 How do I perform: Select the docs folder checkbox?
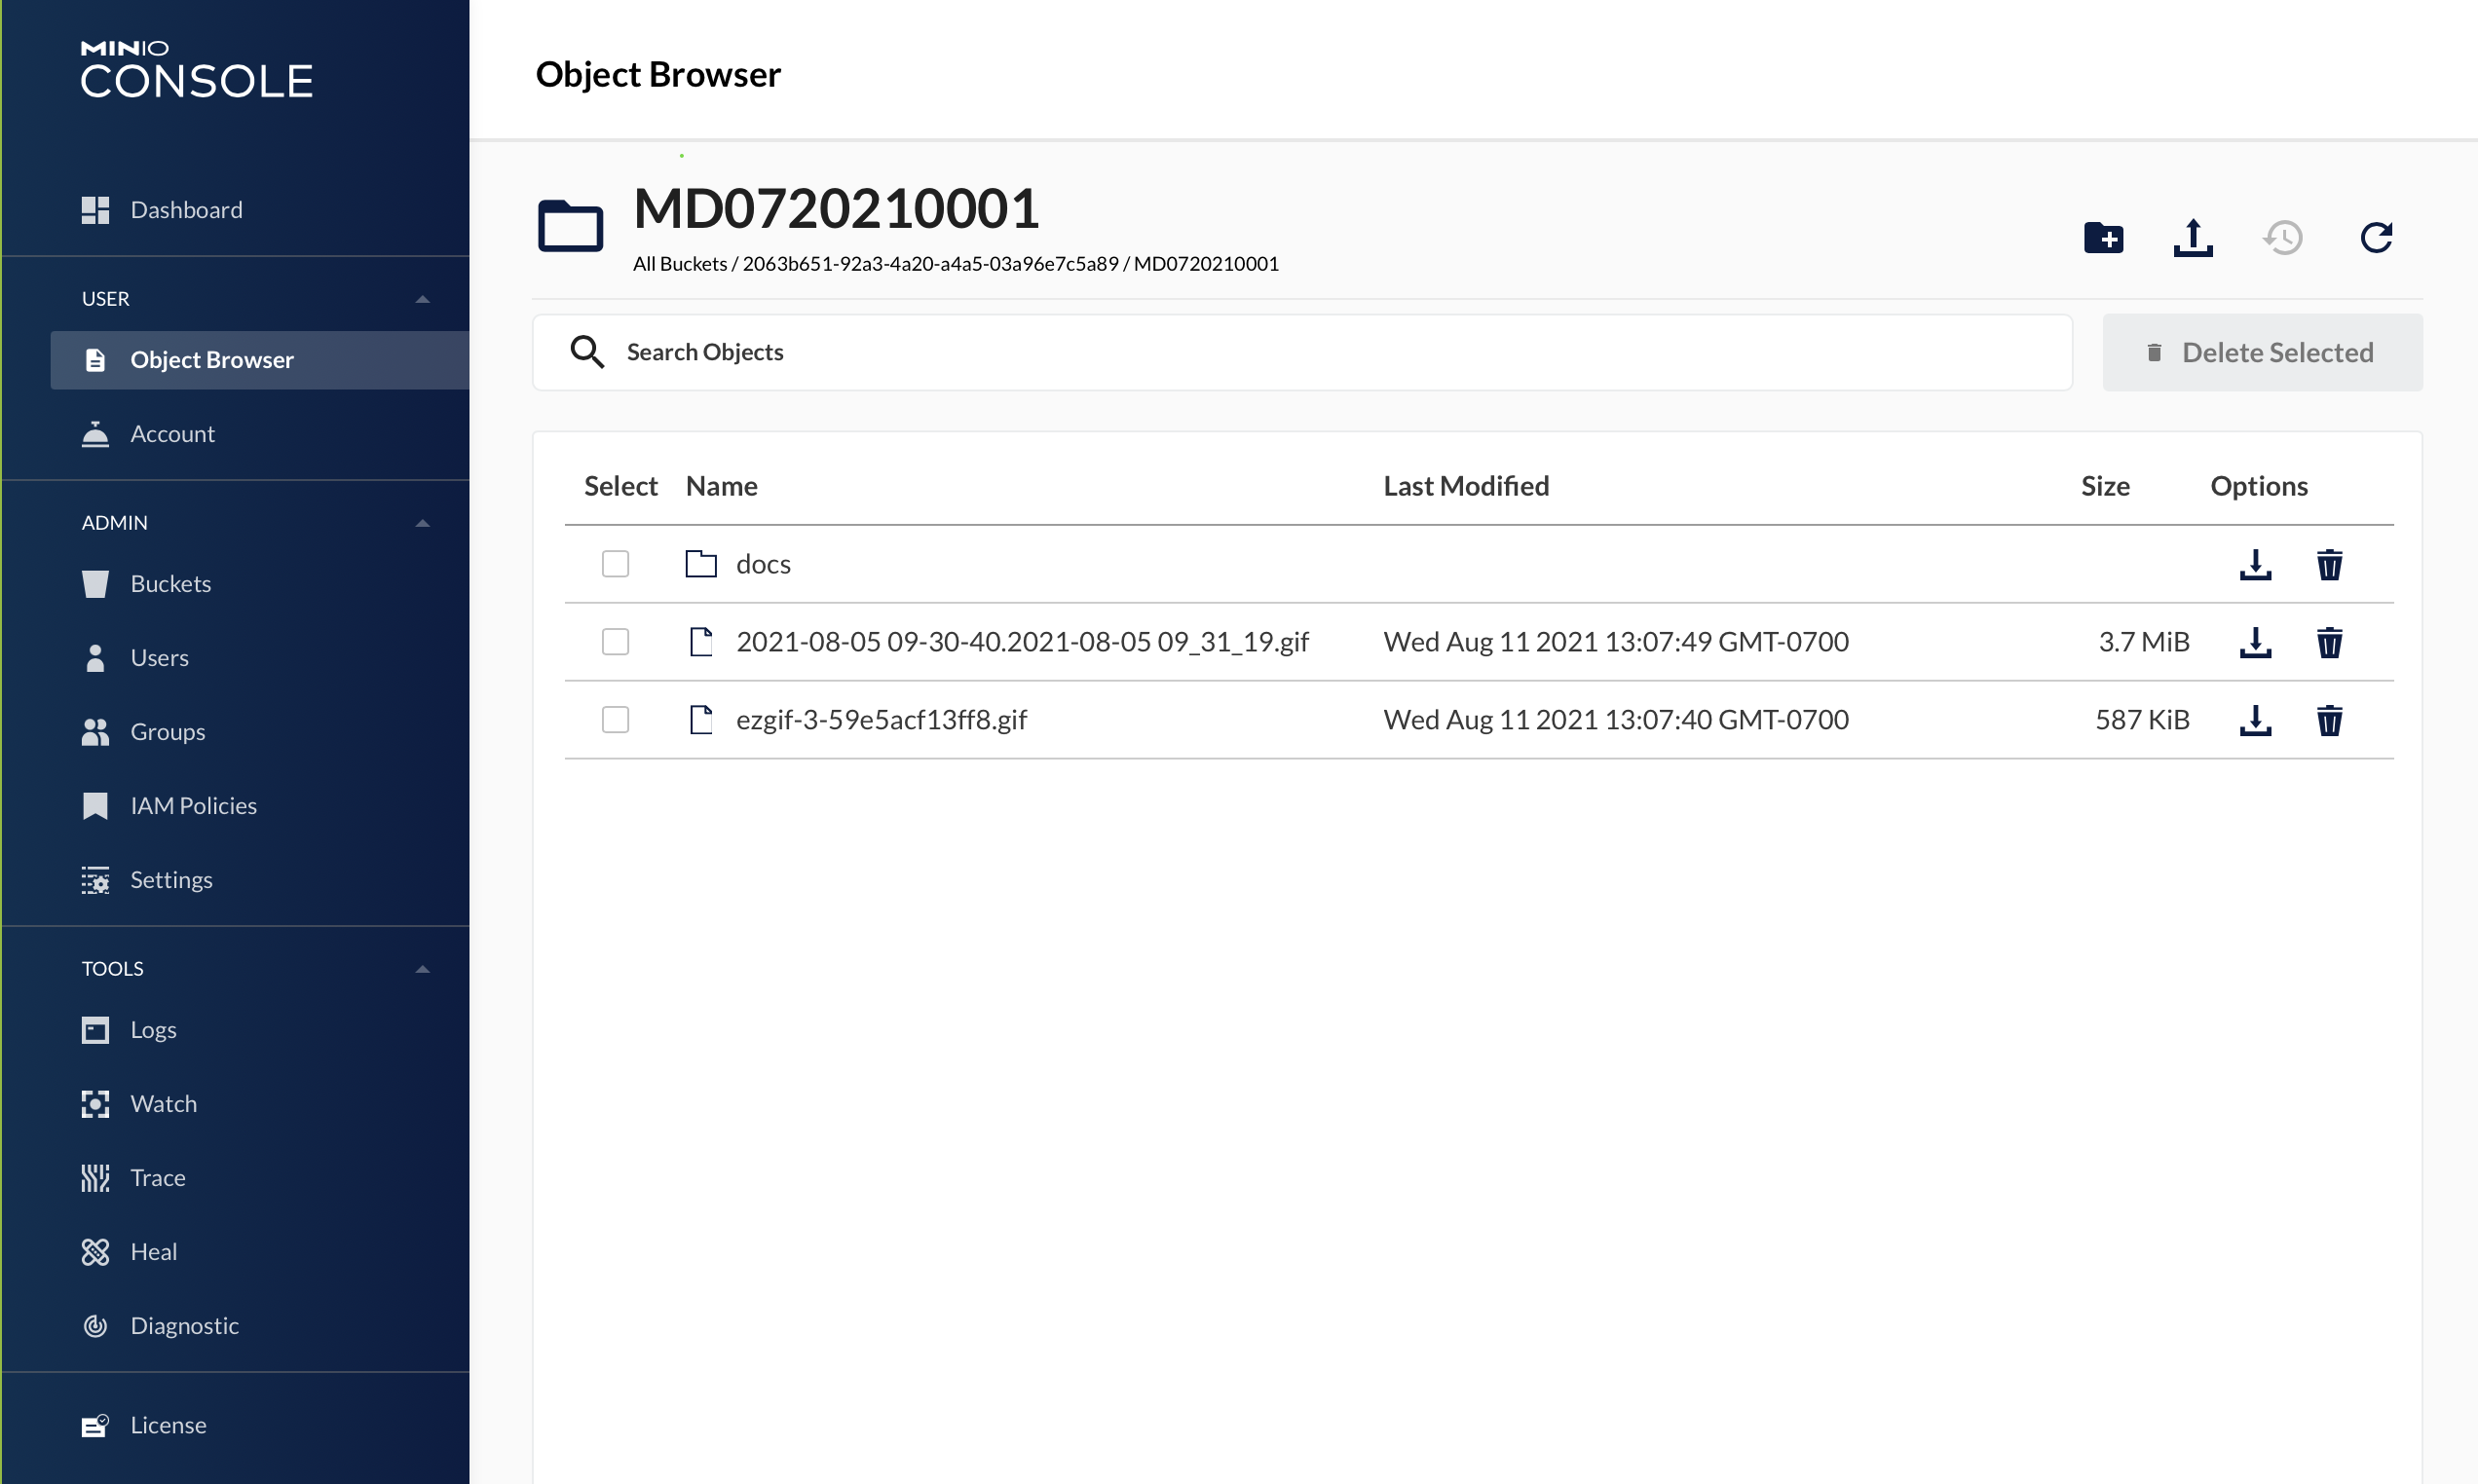[x=615, y=564]
